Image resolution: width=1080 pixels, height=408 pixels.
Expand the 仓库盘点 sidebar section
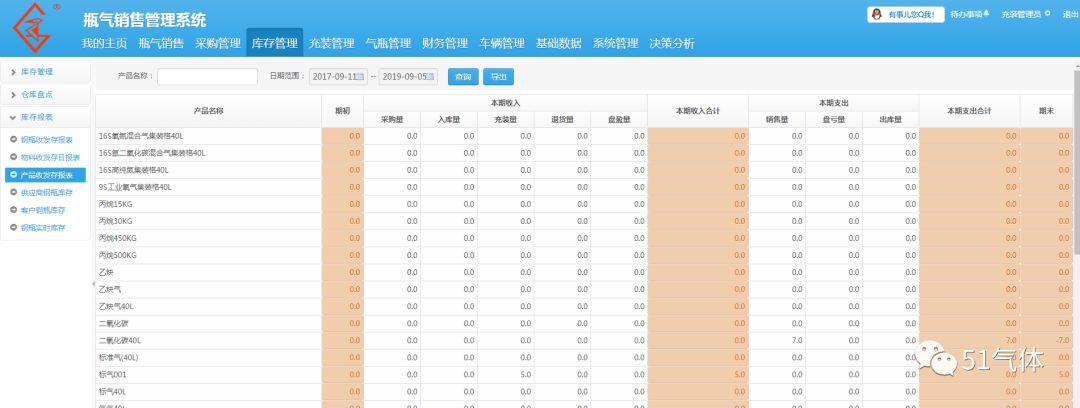45,94
